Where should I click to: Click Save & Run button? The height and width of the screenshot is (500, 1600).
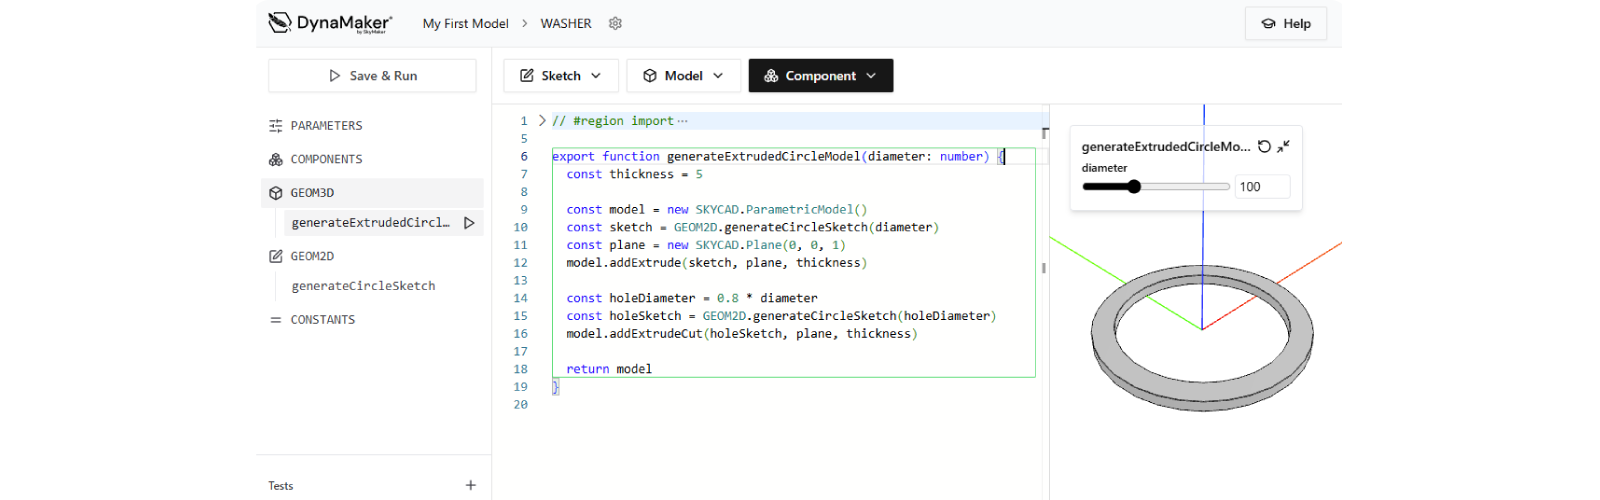[x=372, y=76]
